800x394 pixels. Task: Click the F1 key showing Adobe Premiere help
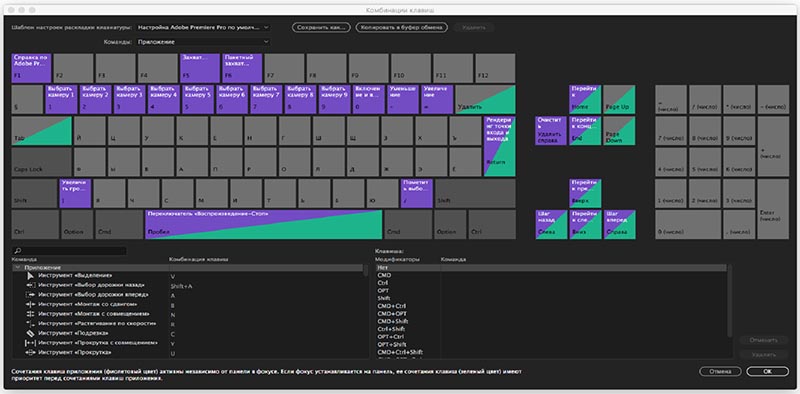(x=31, y=68)
